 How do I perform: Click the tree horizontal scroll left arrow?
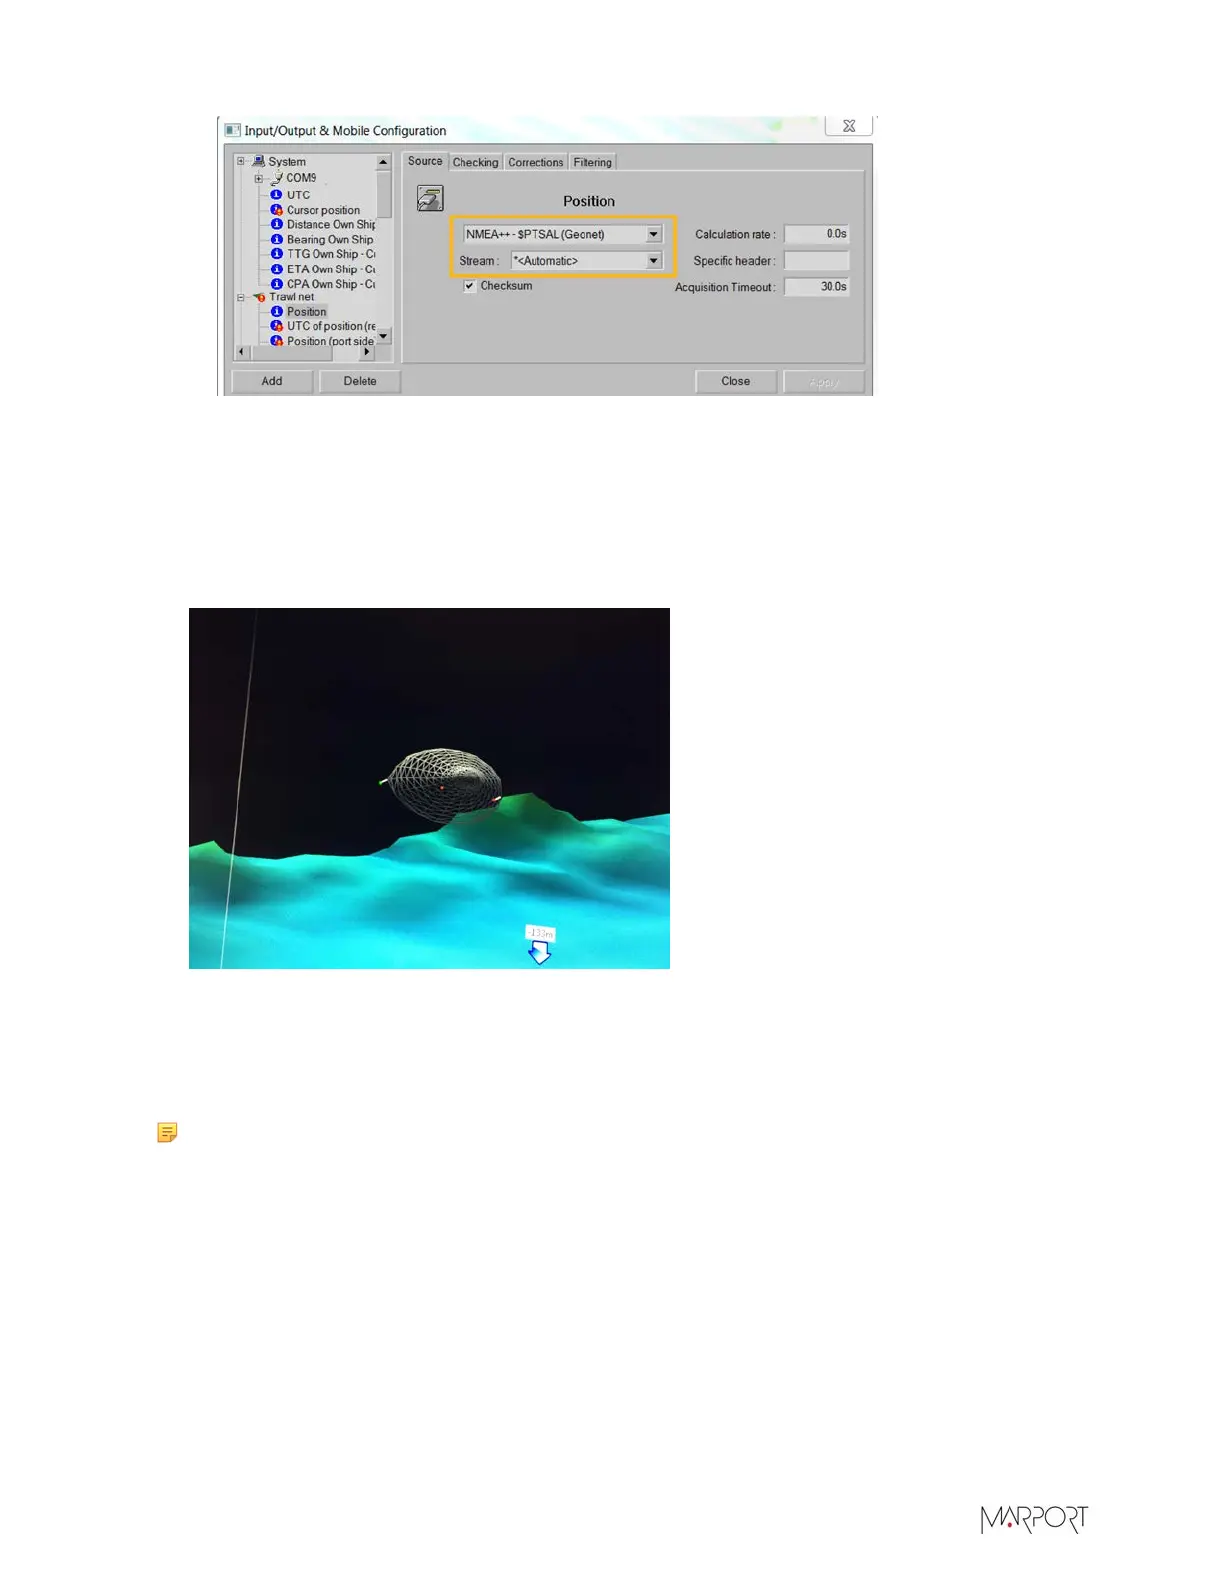pos(241,352)
